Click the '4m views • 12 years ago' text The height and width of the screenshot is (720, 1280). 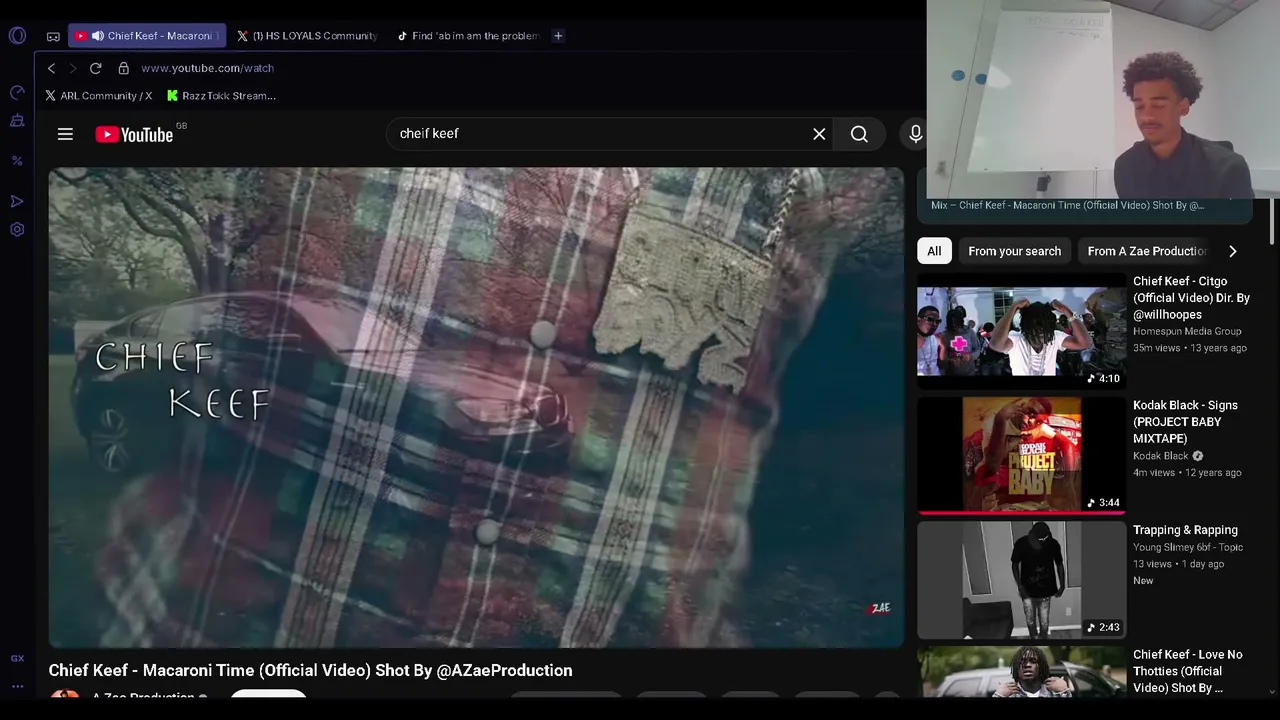click(1187, 472)
